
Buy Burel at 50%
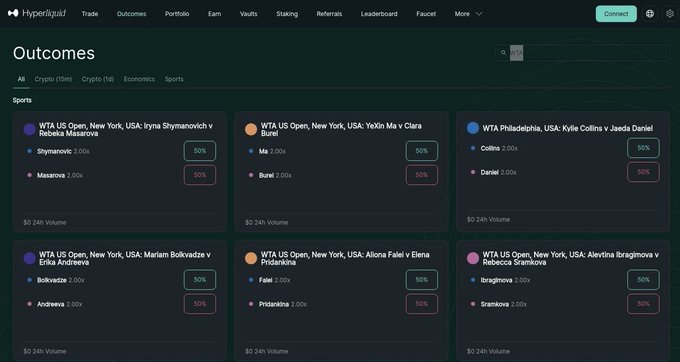pyautogui.click(x=422, y=175)
